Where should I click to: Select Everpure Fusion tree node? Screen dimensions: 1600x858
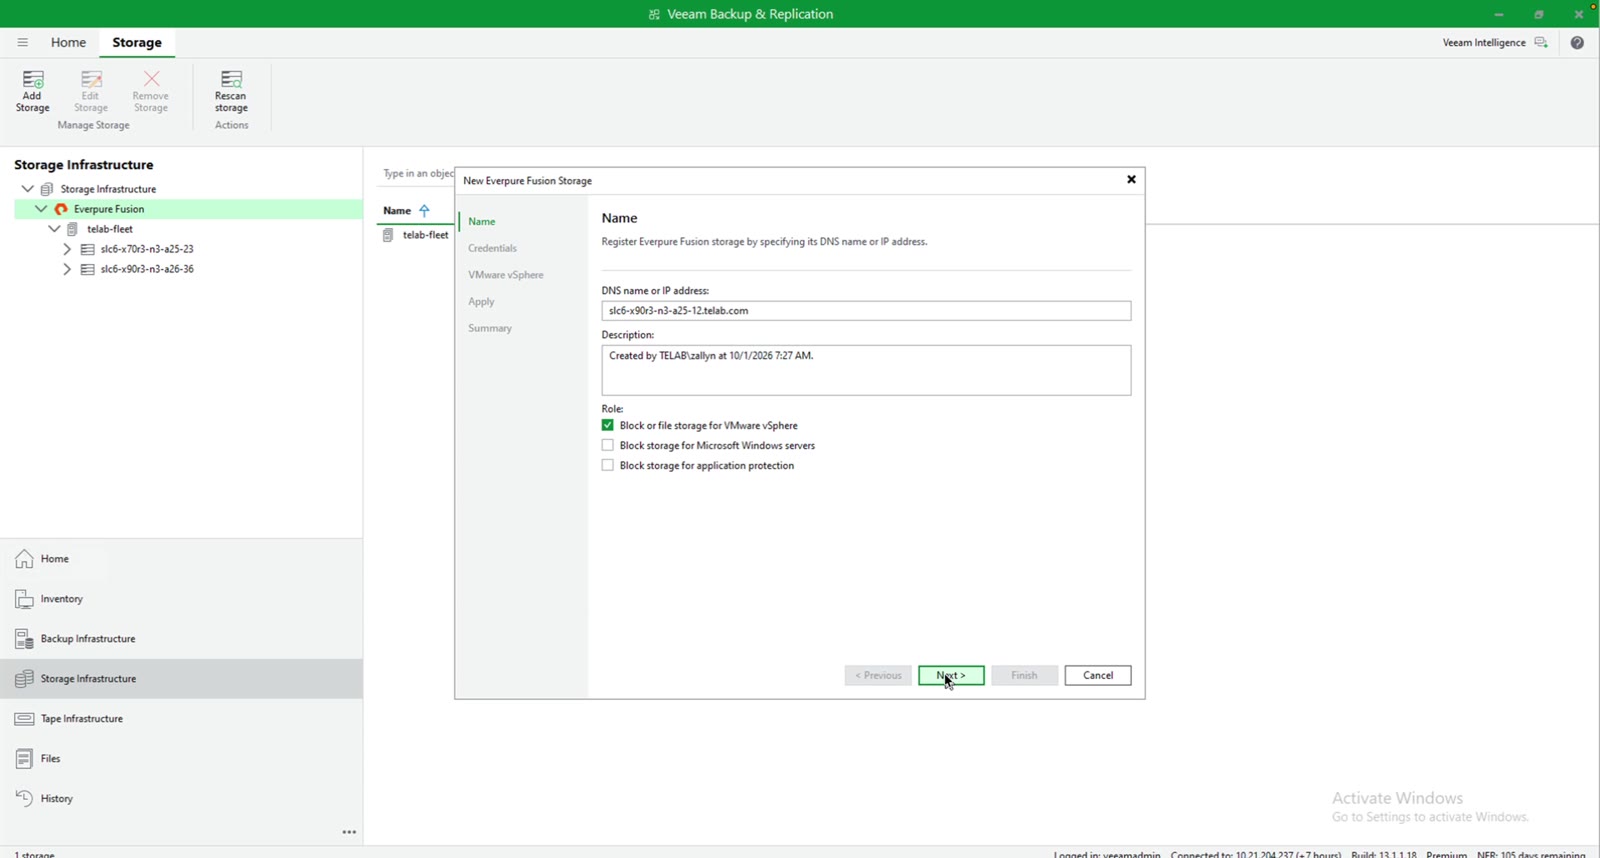tap(109, 209)
